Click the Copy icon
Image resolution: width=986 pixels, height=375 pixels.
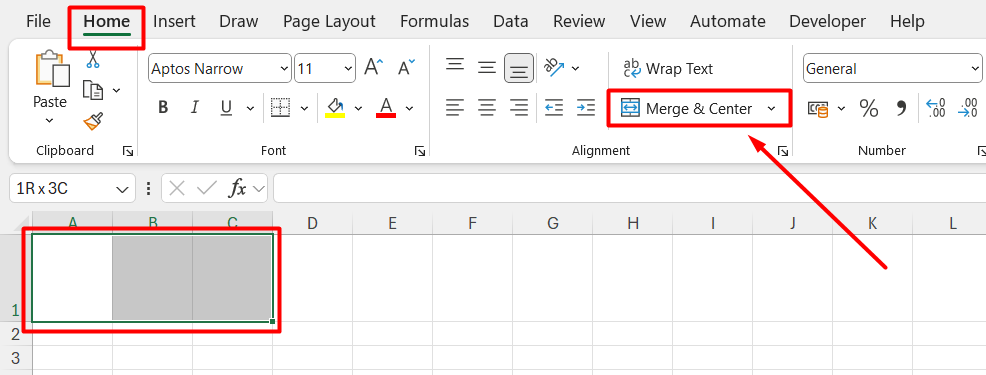(93, 91)
